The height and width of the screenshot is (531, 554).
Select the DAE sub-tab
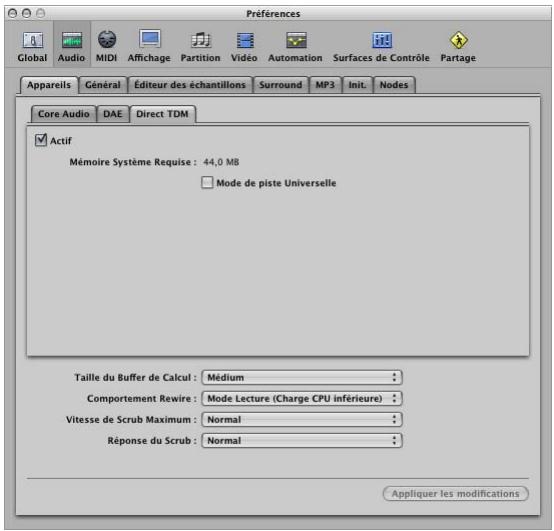113,114
